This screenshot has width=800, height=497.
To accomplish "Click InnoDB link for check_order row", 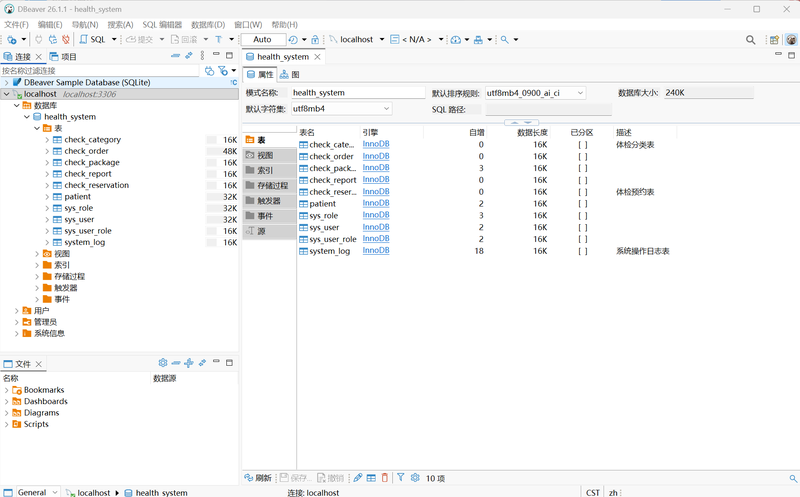I will pos(376,156).
